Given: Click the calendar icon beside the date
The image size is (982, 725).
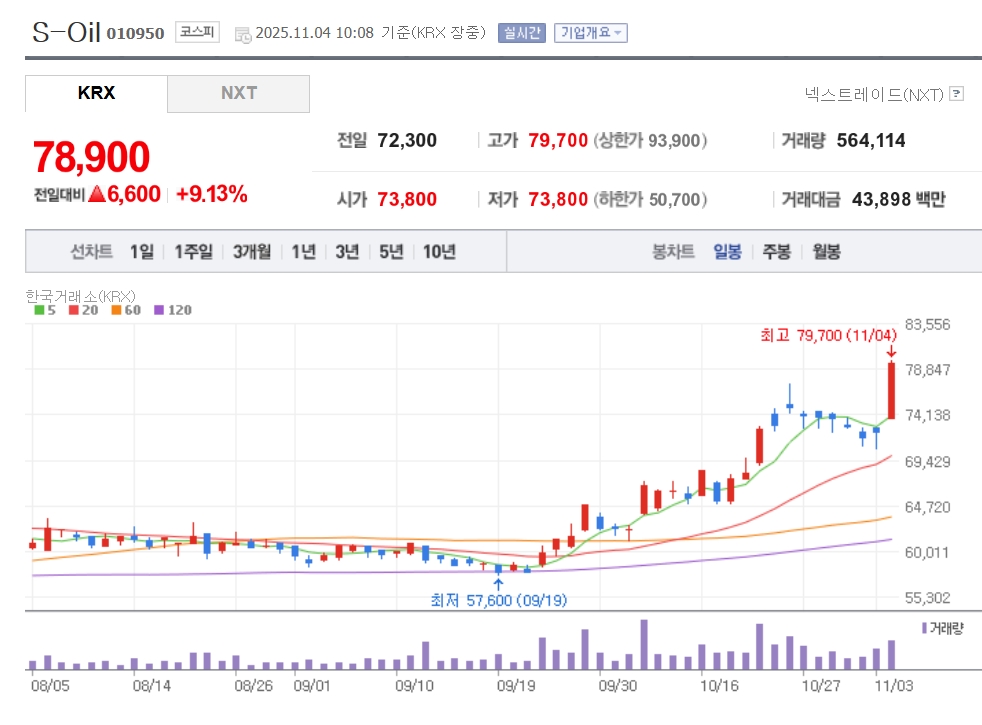Looking at the screenshot, I should tap(243, 34).
